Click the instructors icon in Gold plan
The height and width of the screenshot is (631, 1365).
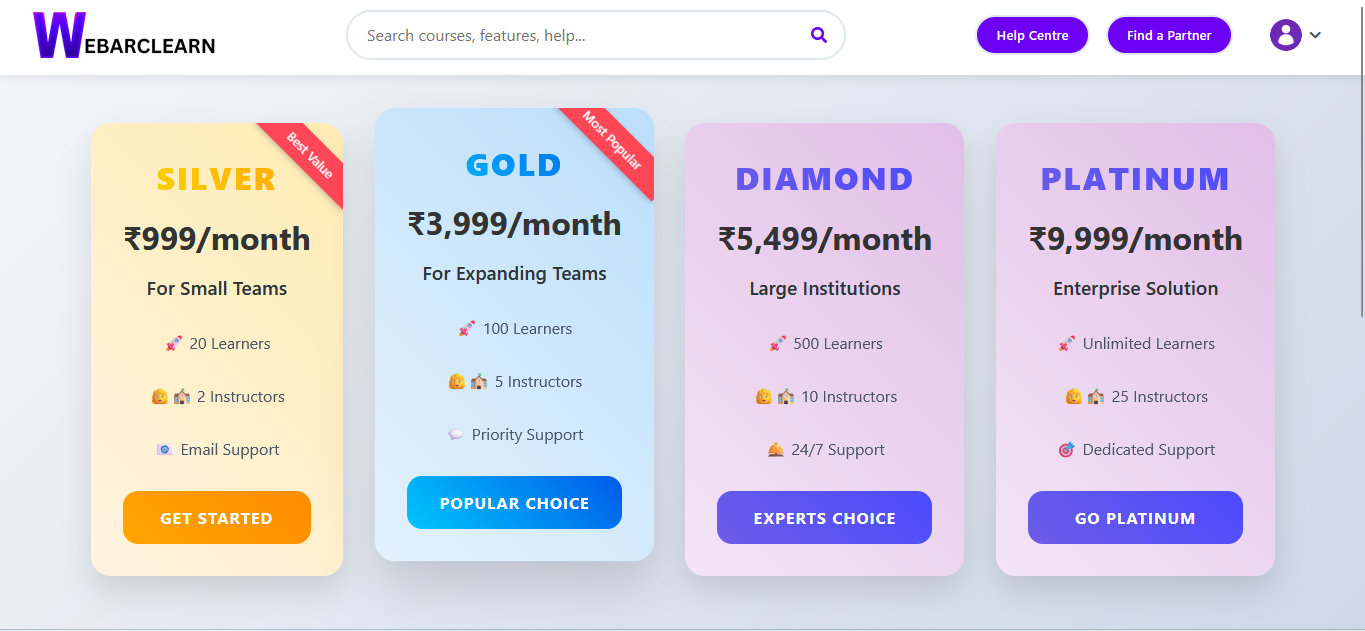click(x=468, y=382)
